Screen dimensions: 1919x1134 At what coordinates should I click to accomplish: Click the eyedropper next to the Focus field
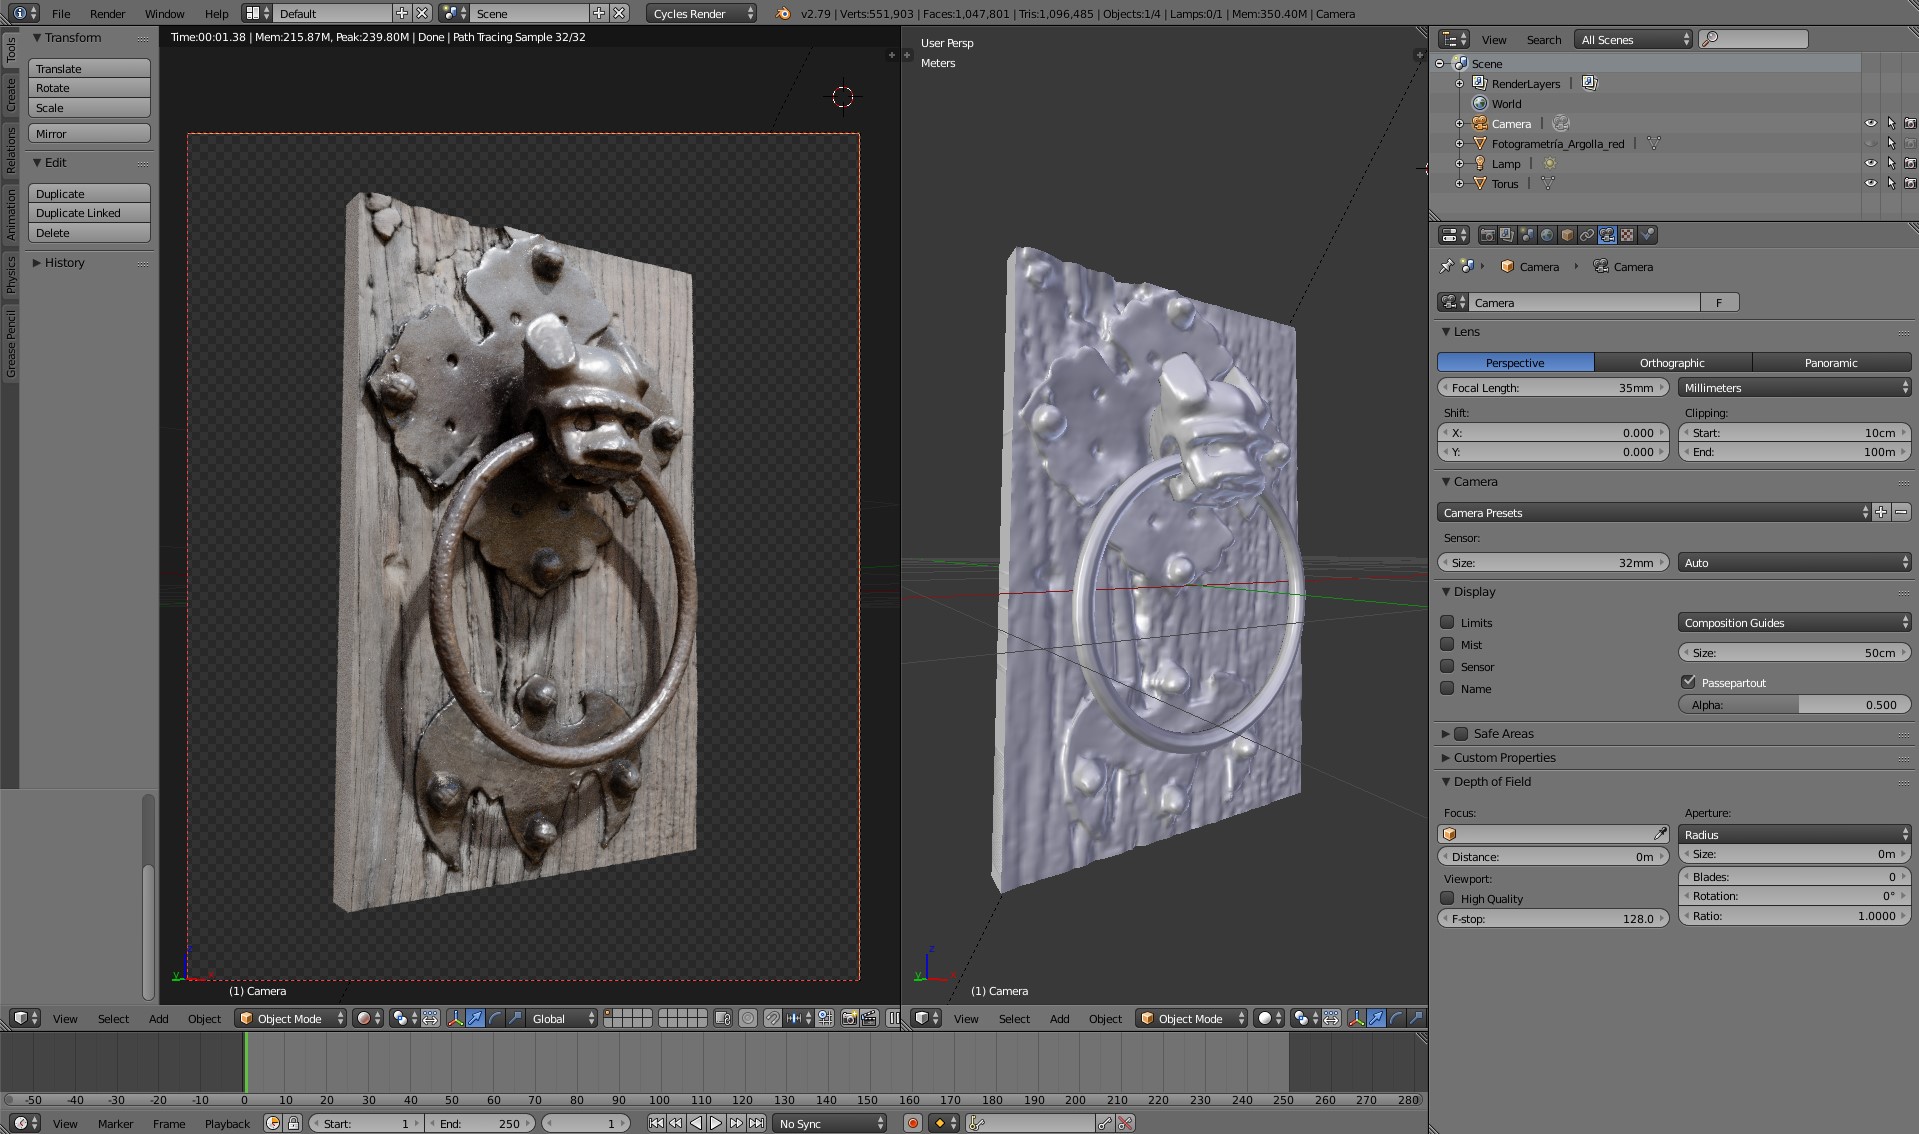1659,833
